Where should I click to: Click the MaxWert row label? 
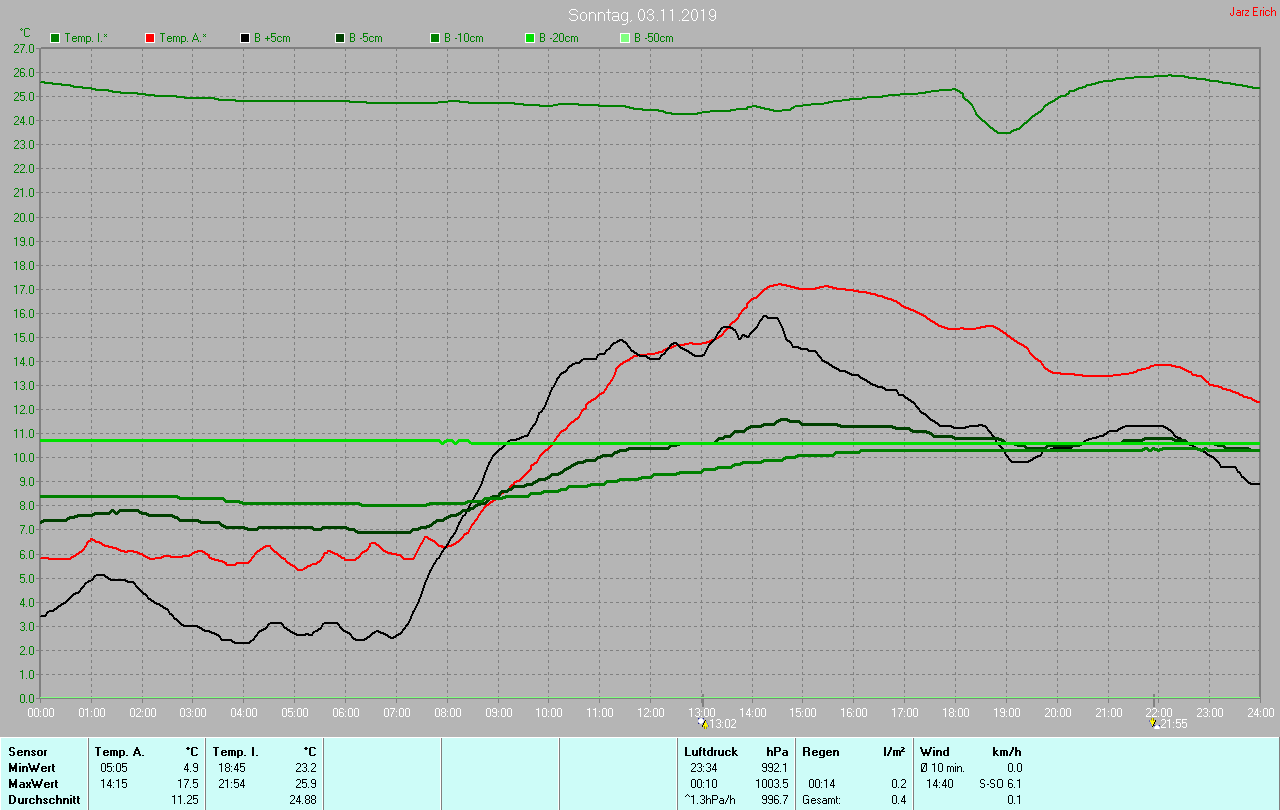(33, 783)
